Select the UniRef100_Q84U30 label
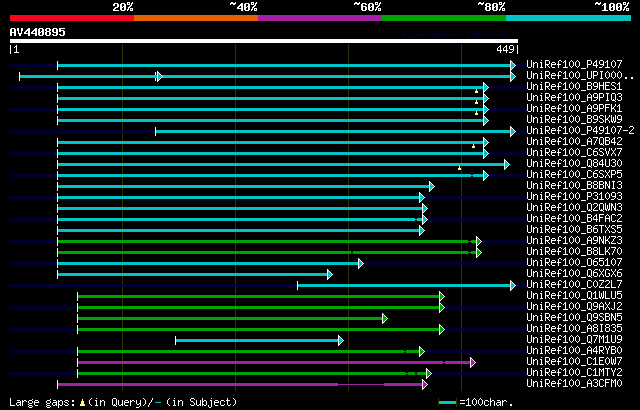640x410 pixels. [574, 164]
